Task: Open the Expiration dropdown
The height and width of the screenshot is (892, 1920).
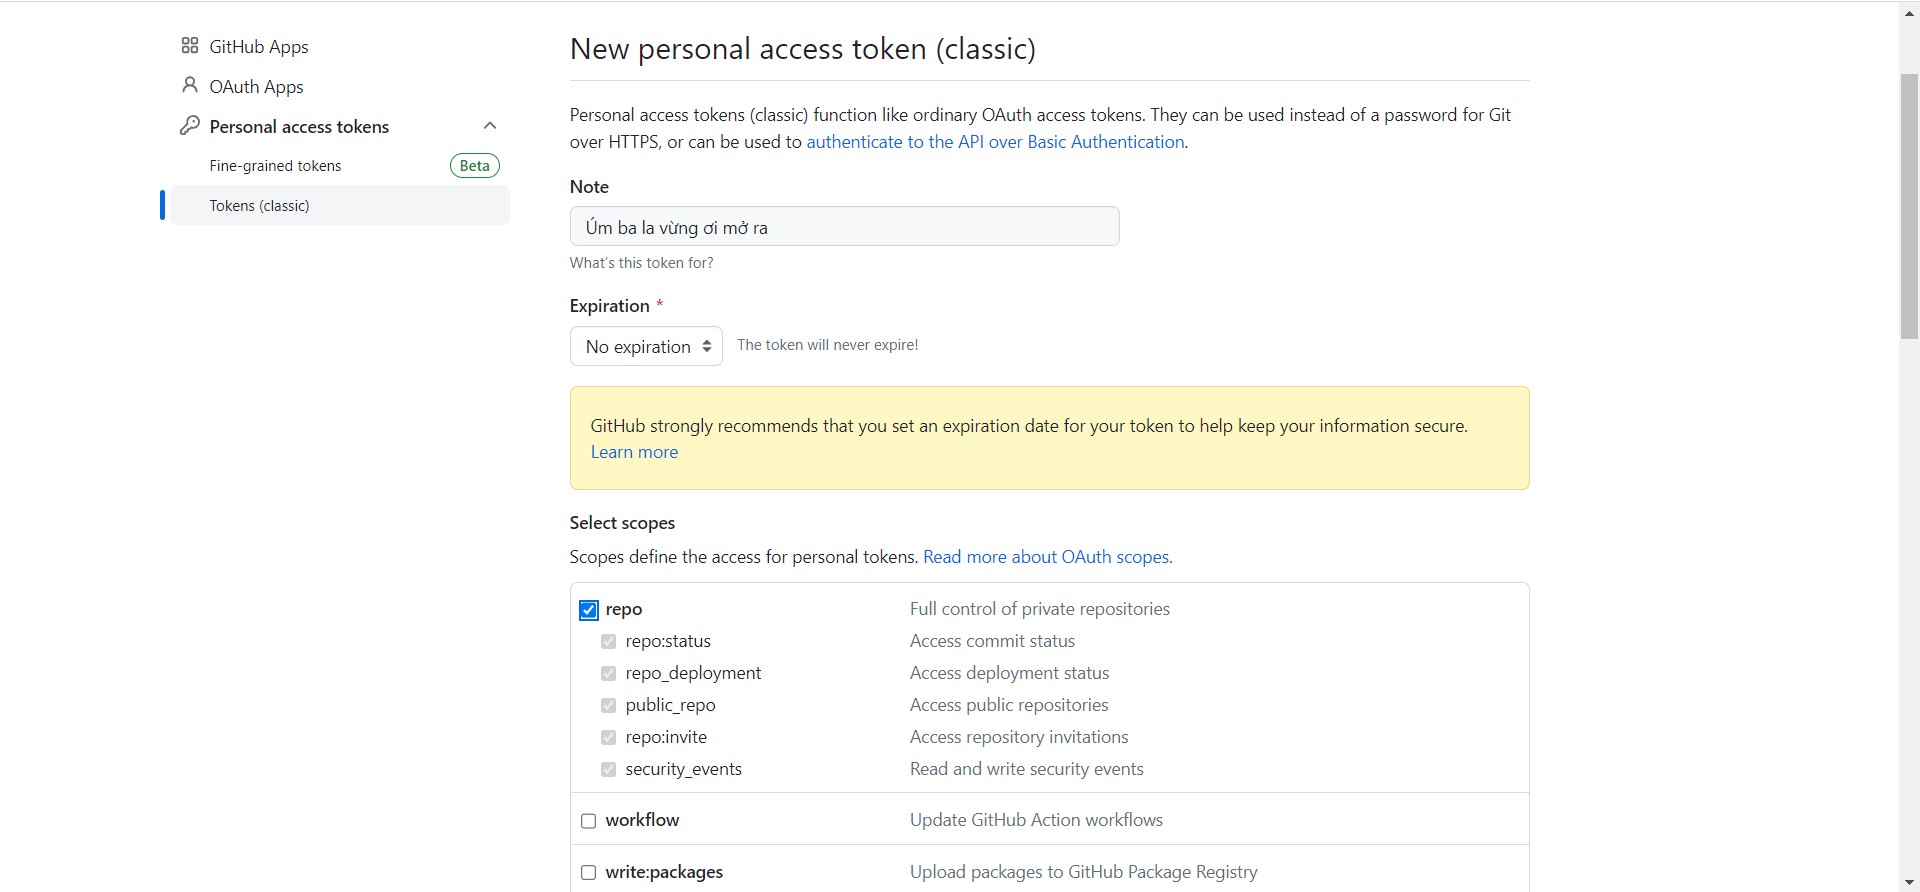Action: (646, 346)
